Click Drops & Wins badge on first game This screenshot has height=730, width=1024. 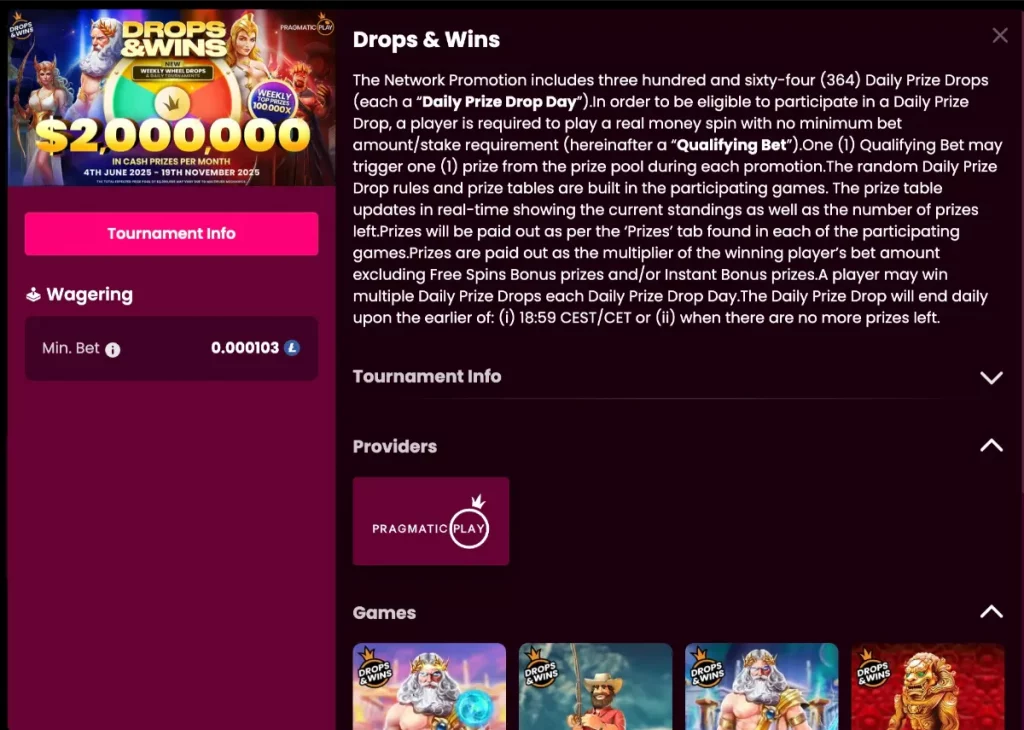pyautogui.click(x=374, y=667)
